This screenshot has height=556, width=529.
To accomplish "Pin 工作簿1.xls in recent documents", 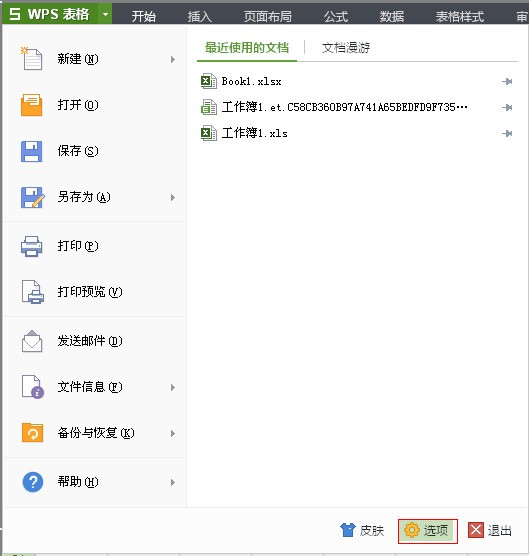I will click(x=507, y=133).
